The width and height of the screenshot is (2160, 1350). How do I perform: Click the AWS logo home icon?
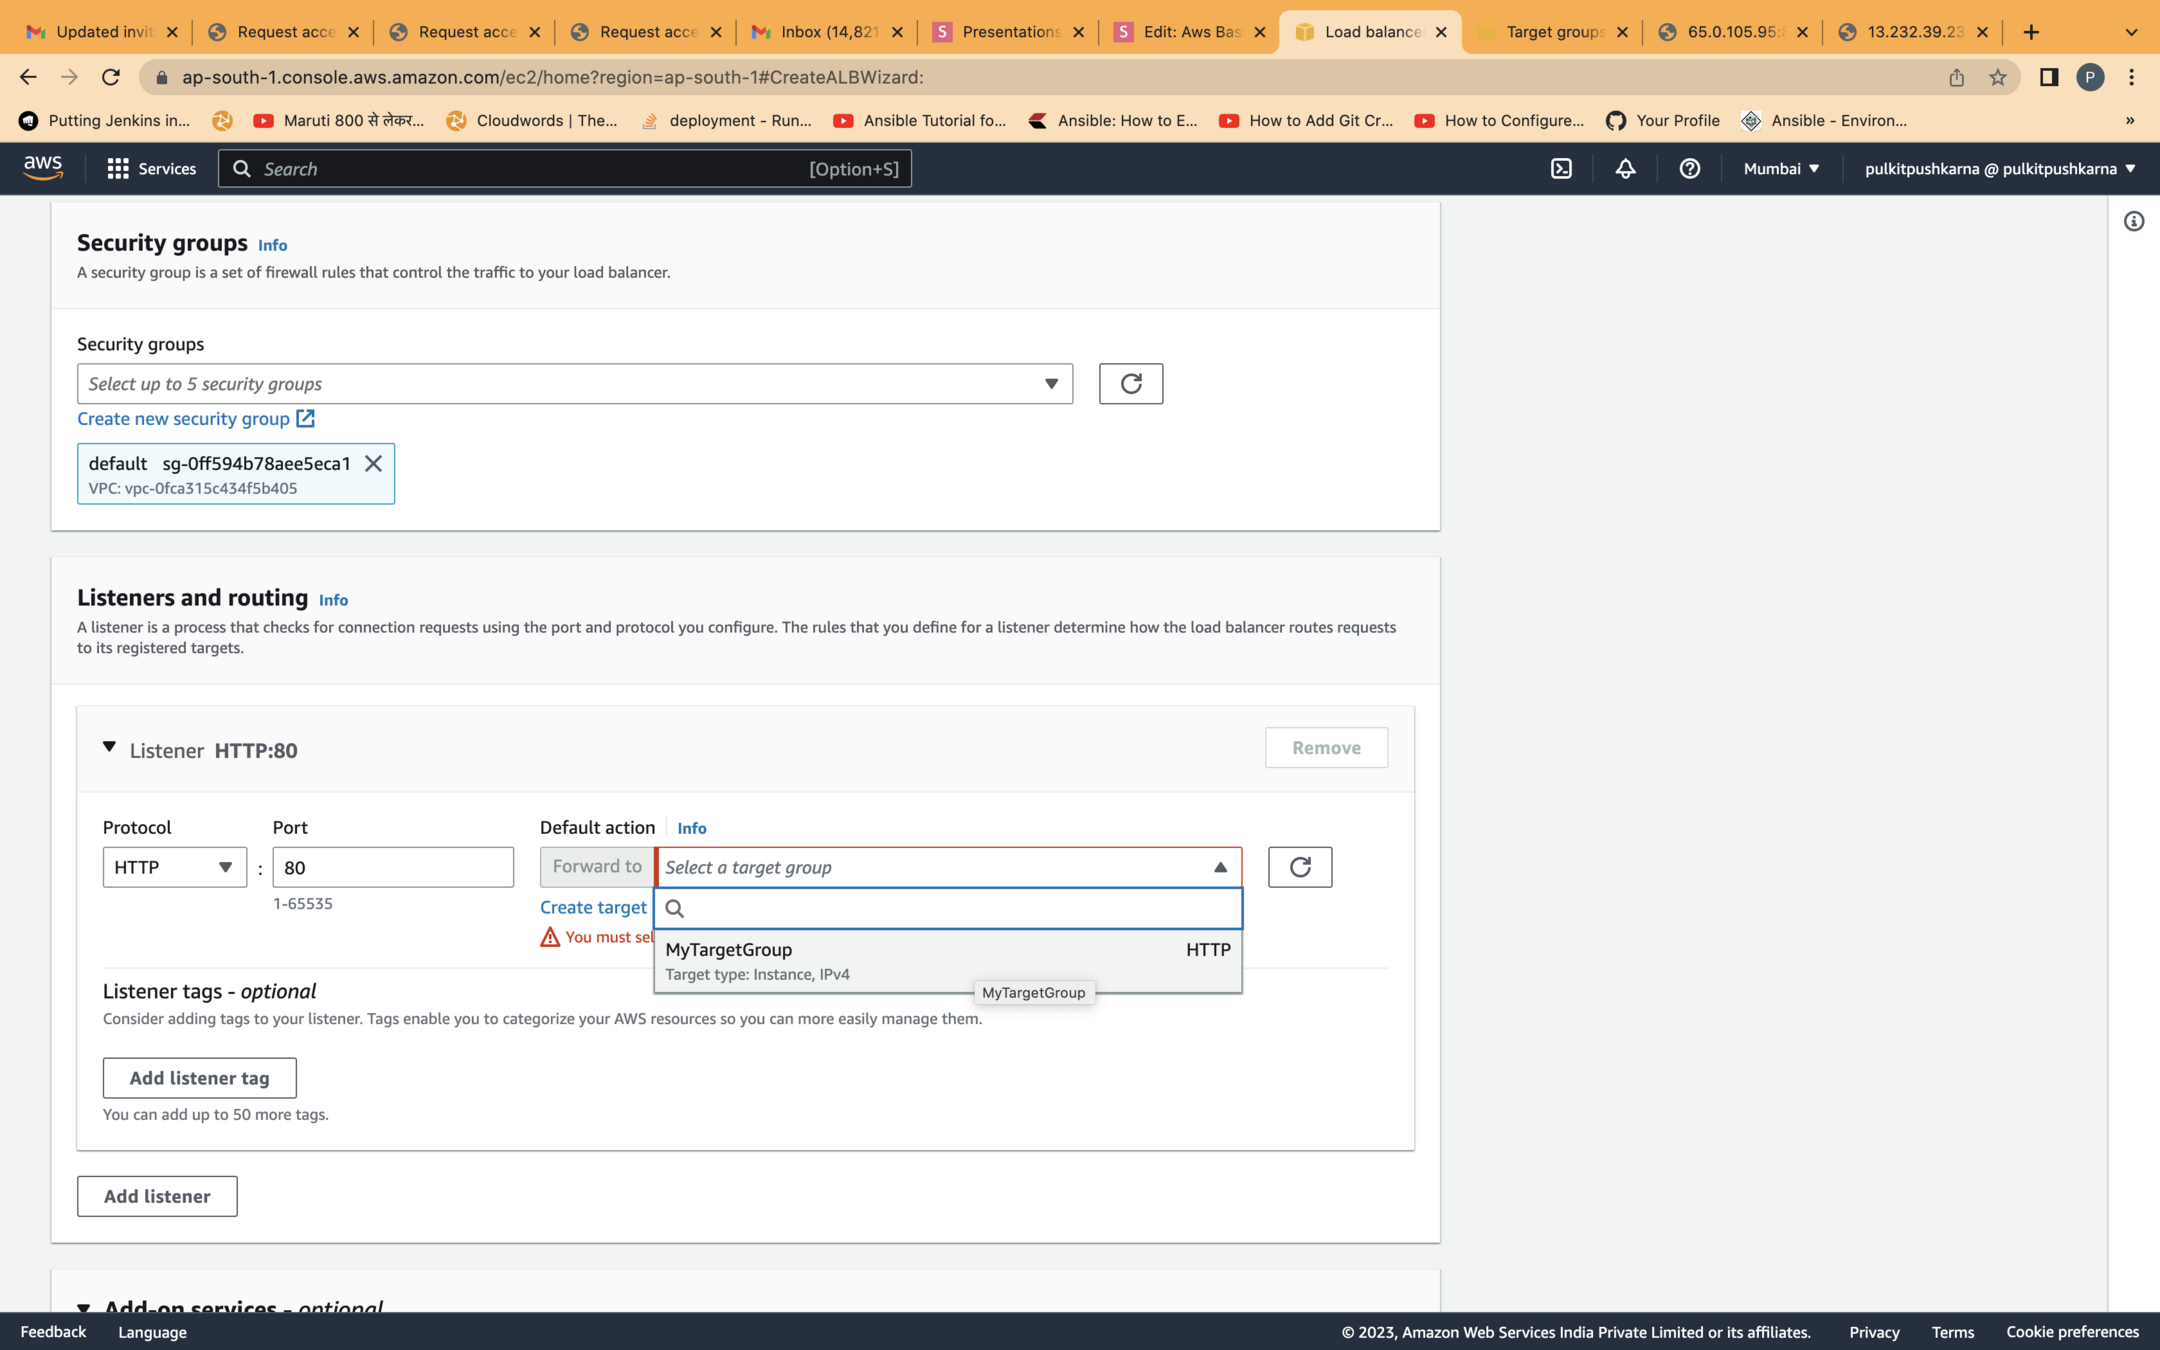(43, 168)
